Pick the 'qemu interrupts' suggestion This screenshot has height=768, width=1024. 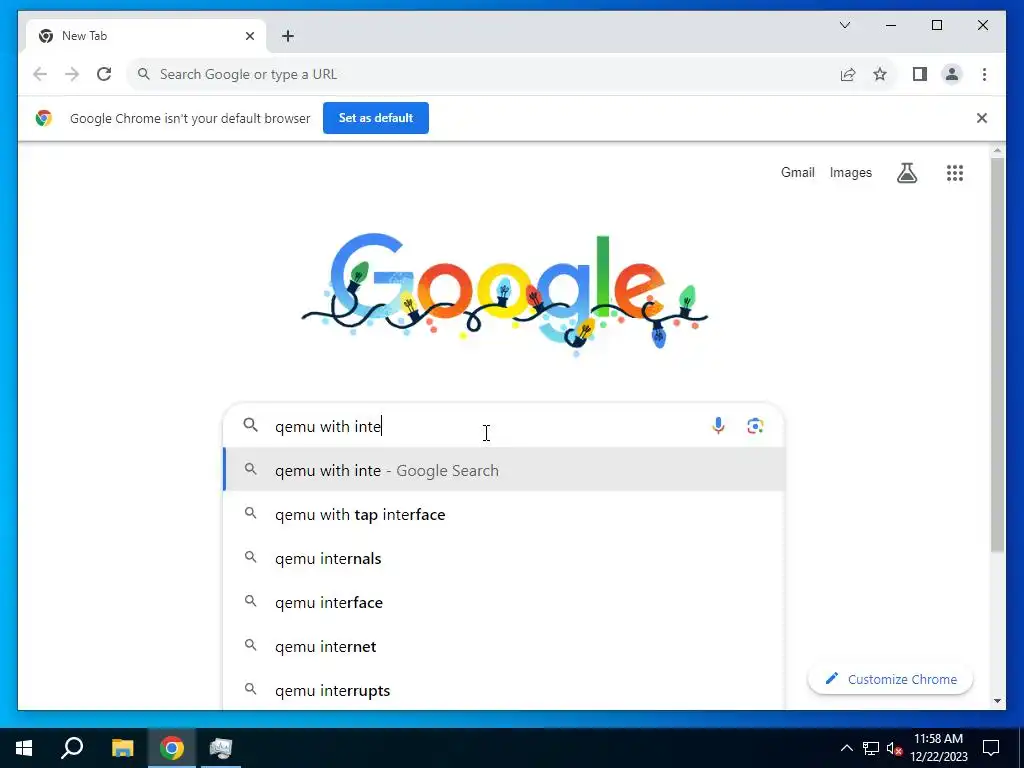504,690
